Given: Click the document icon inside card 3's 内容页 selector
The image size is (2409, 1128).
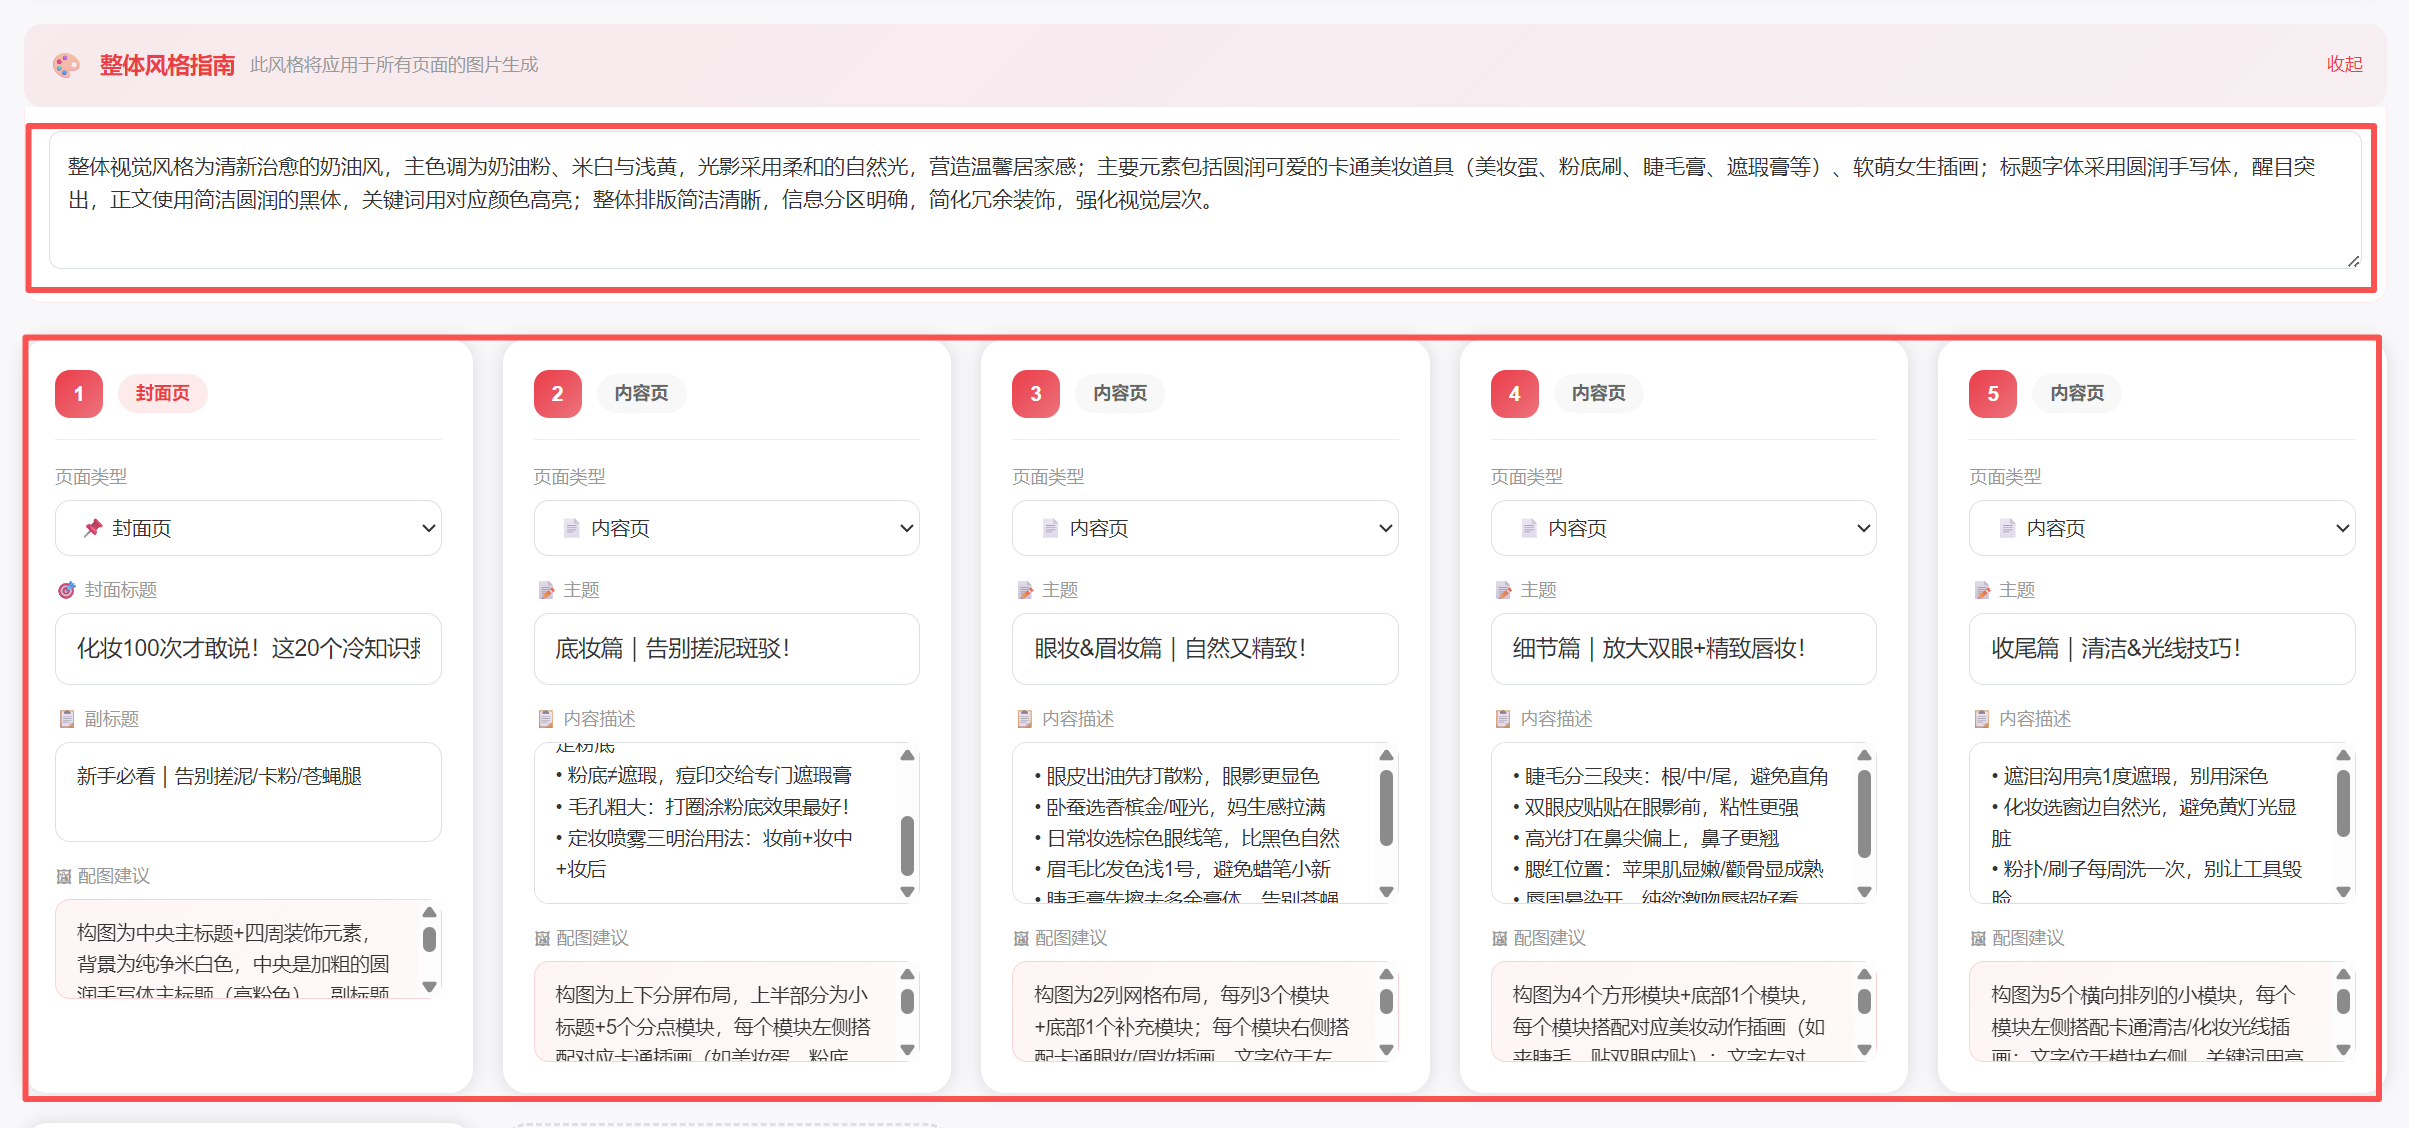Looking at the screenshot, I should pos(1050,527).
